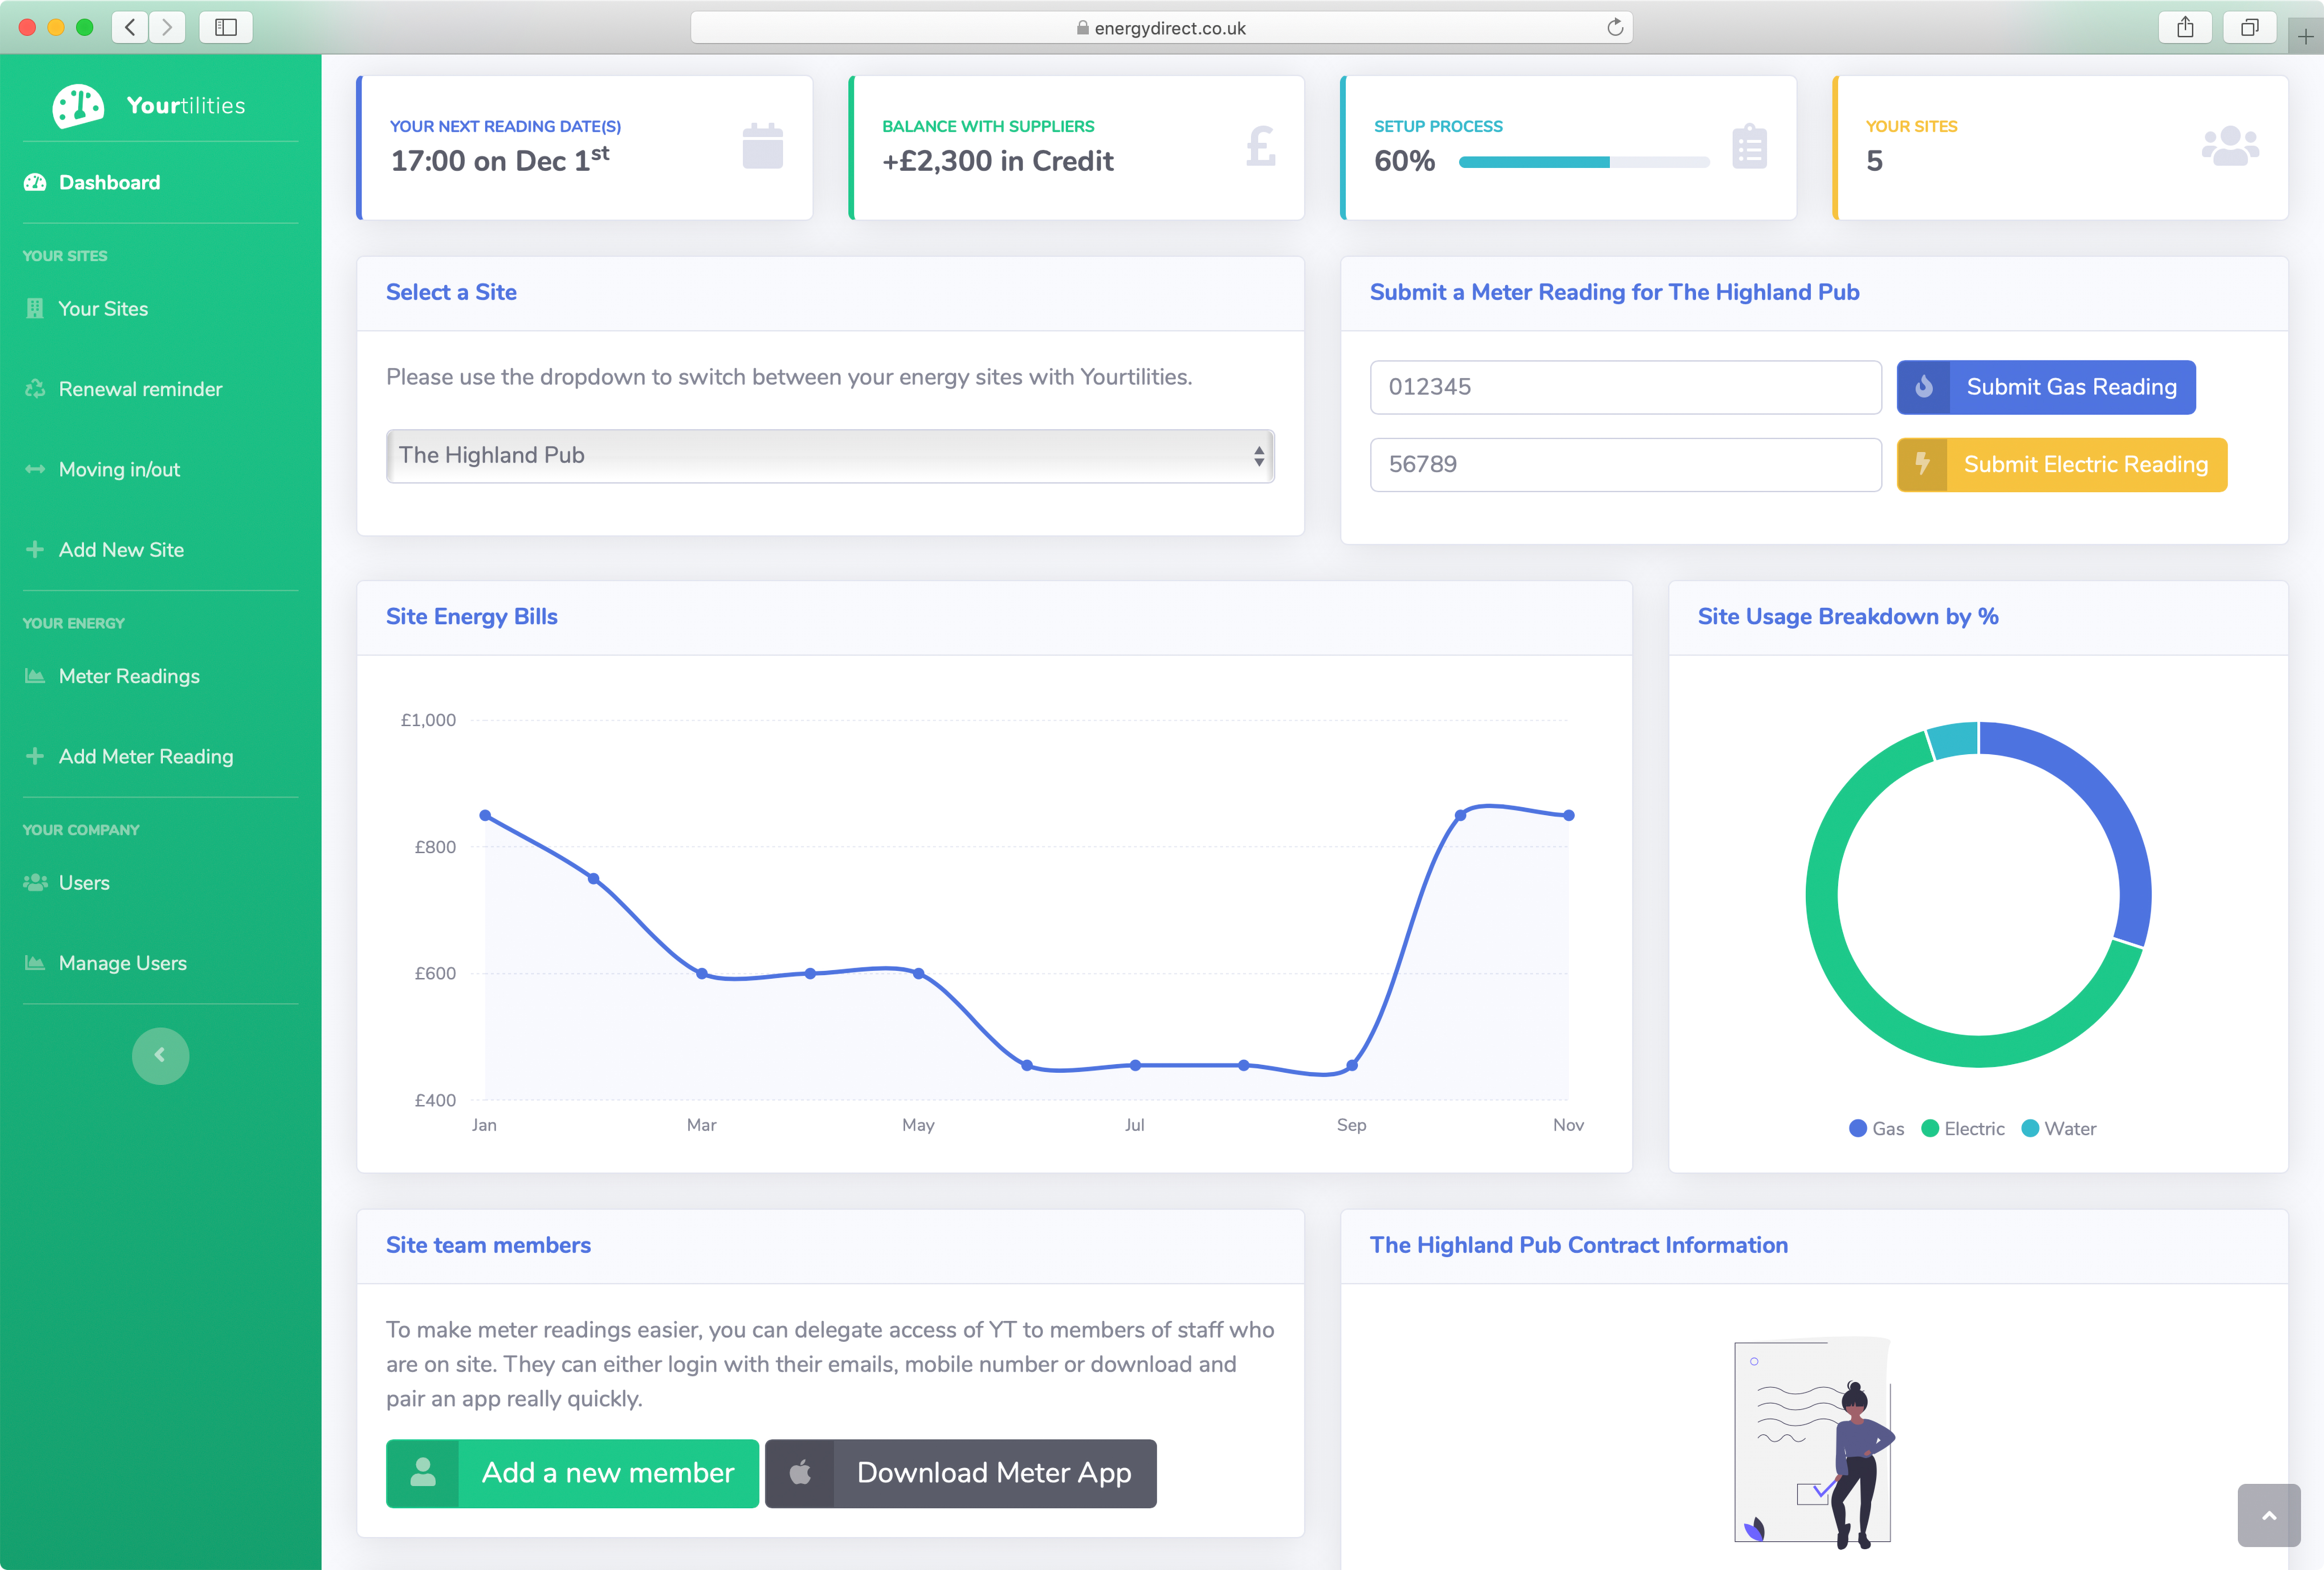2324x1570 pixels.
Task: Open Meter Readings menu item
Action: (x=129, y=676)
